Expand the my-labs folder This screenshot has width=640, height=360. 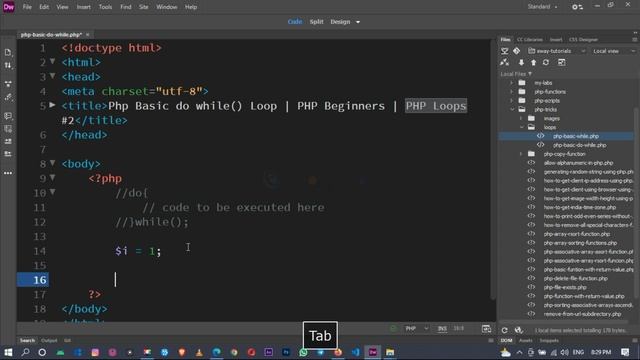point(511,83)
